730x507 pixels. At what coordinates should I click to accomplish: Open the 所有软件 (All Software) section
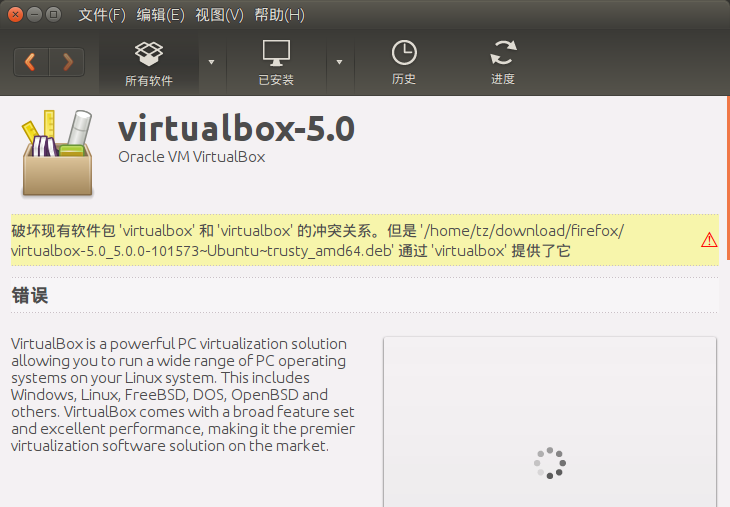[149, 63]
